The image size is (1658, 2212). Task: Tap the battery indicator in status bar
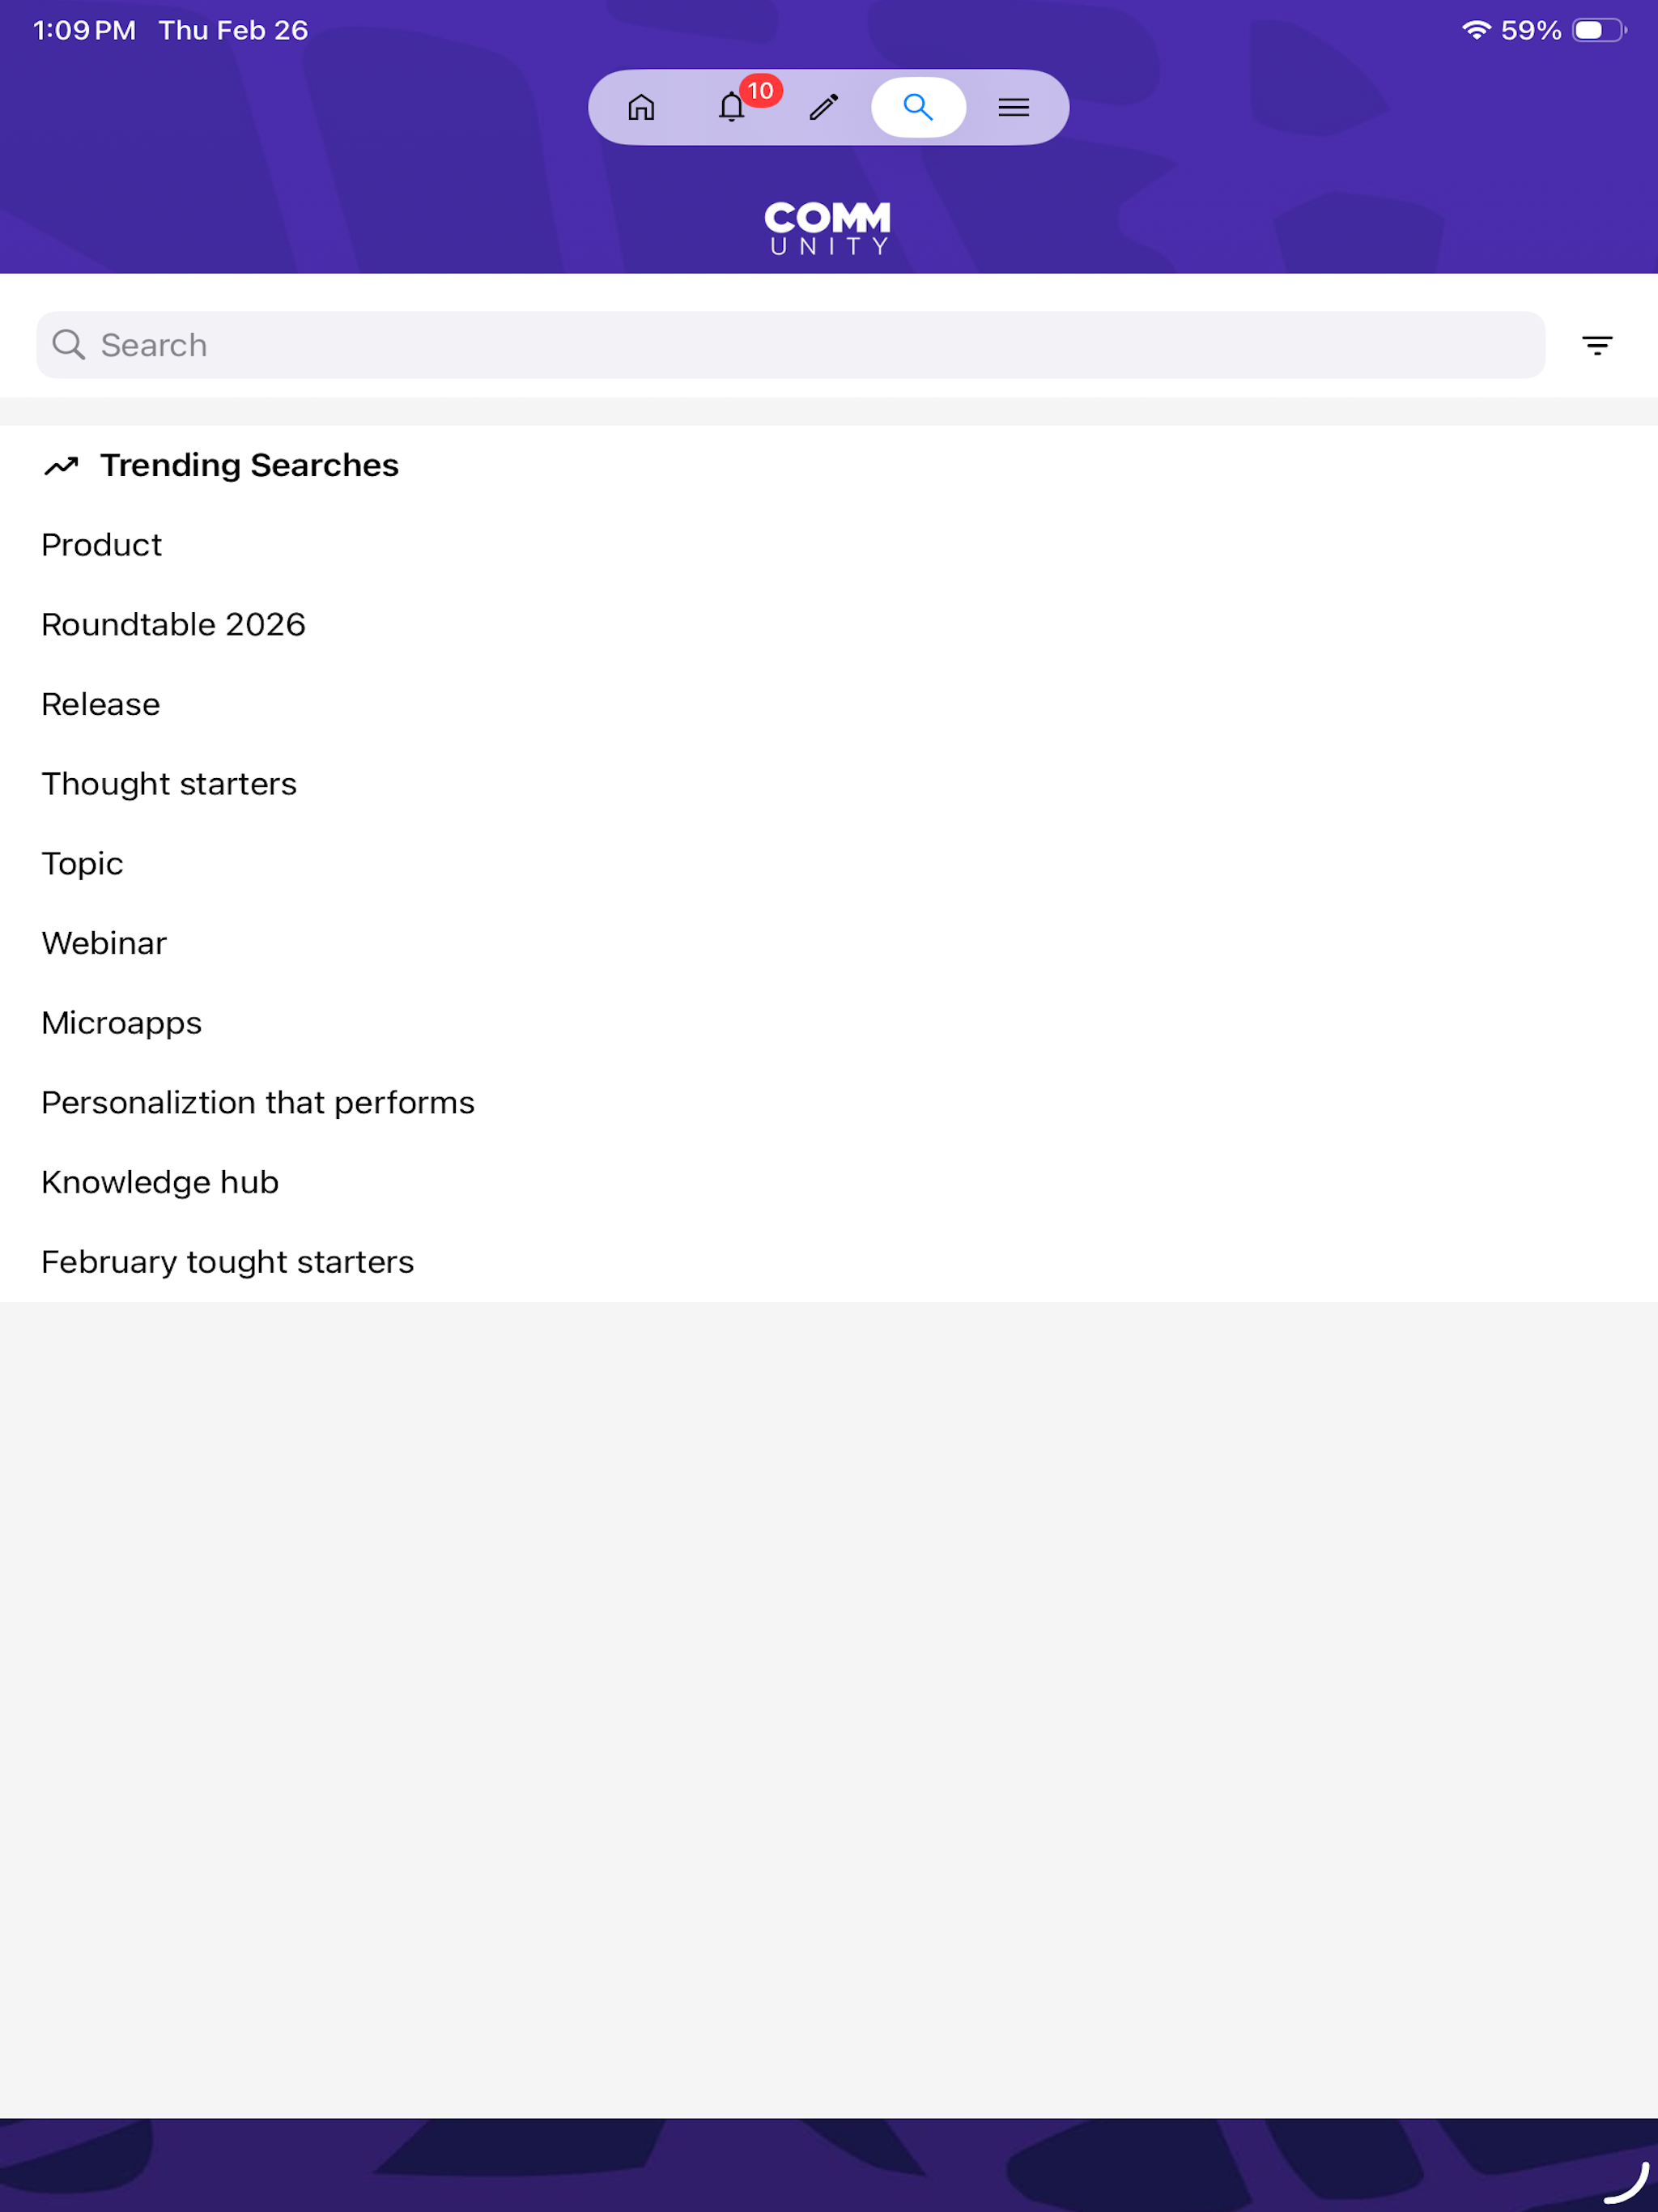[x=1599, y=30]
